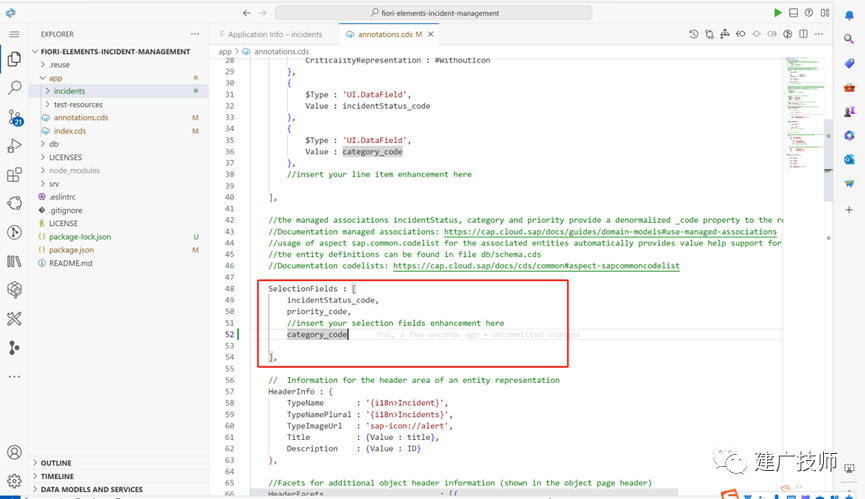
Task: Open the Manage gear icon
Action: pyautogui.click(x=14, y=481)
